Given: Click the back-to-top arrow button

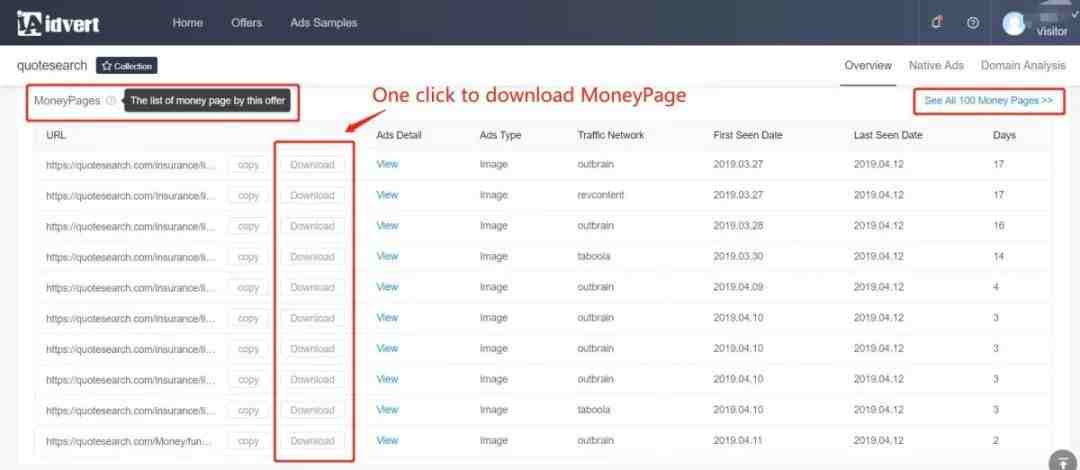Looking at the screenshot, I should 1062,462.
